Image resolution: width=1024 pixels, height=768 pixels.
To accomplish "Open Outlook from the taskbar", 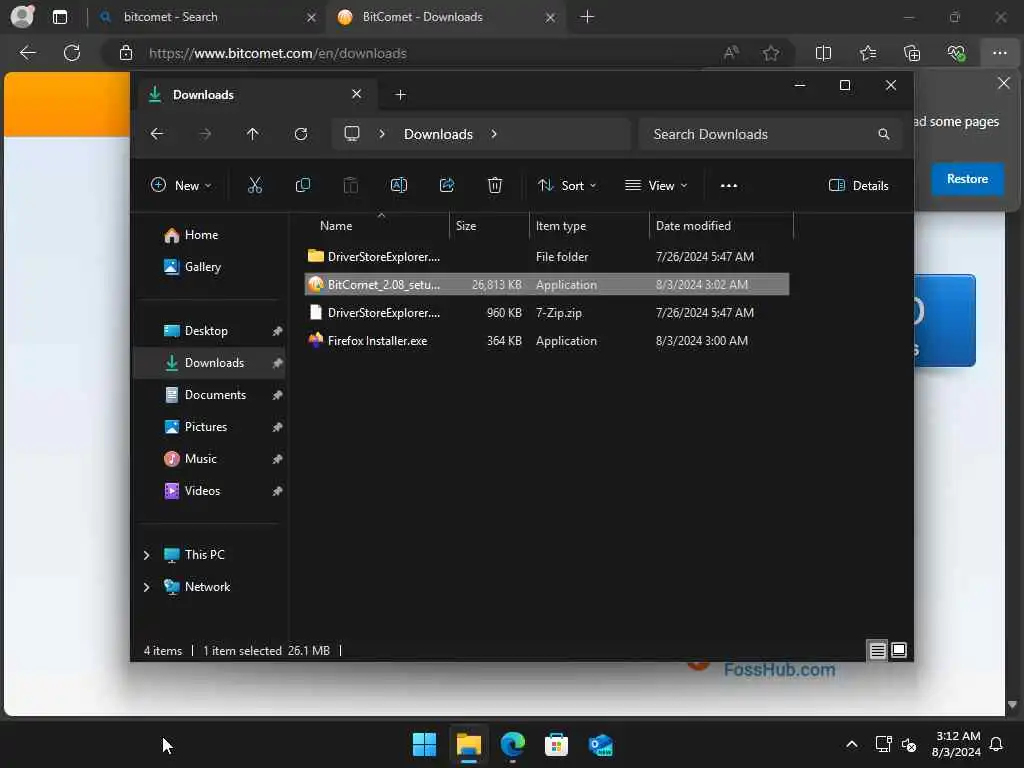I will click(x=600, y=744).
